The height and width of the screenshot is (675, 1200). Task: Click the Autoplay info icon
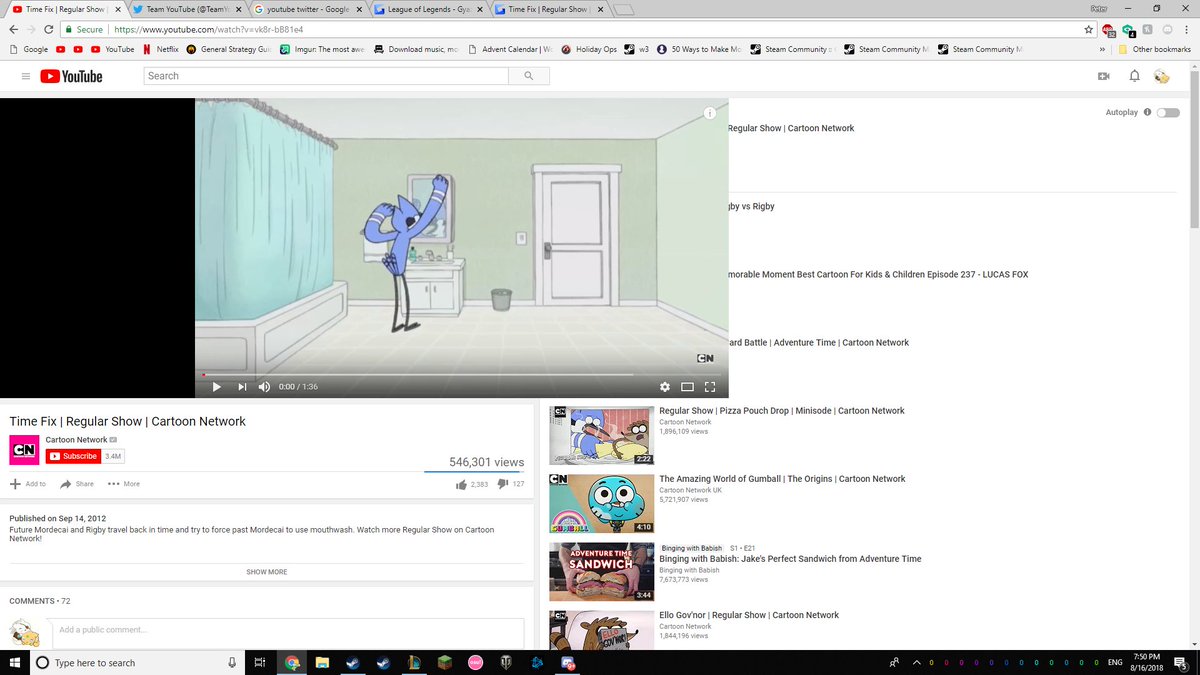1147,113
